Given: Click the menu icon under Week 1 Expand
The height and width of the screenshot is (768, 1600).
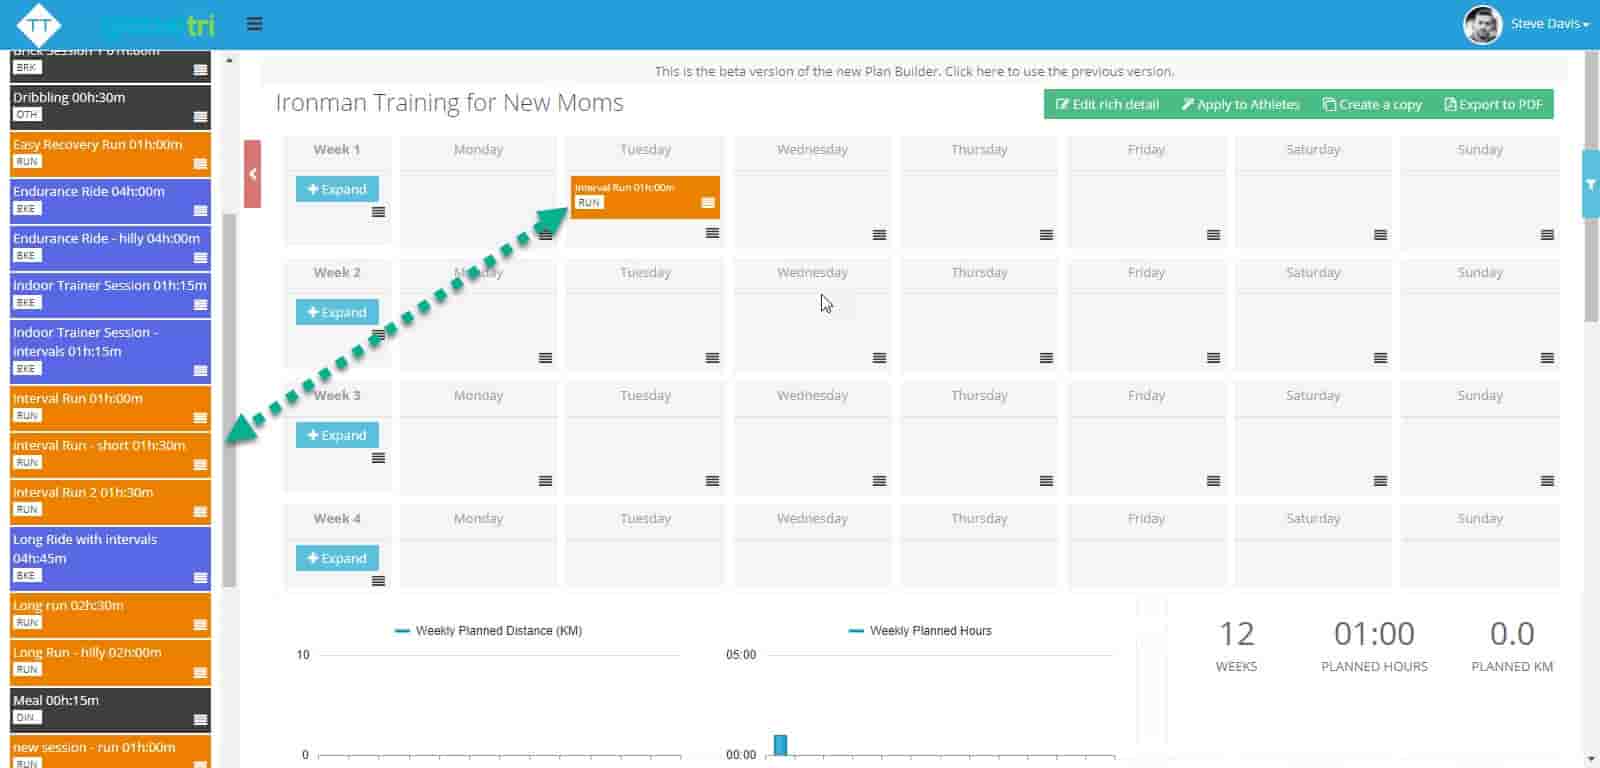Looking at the screenshot, I should tap(378, 212).
